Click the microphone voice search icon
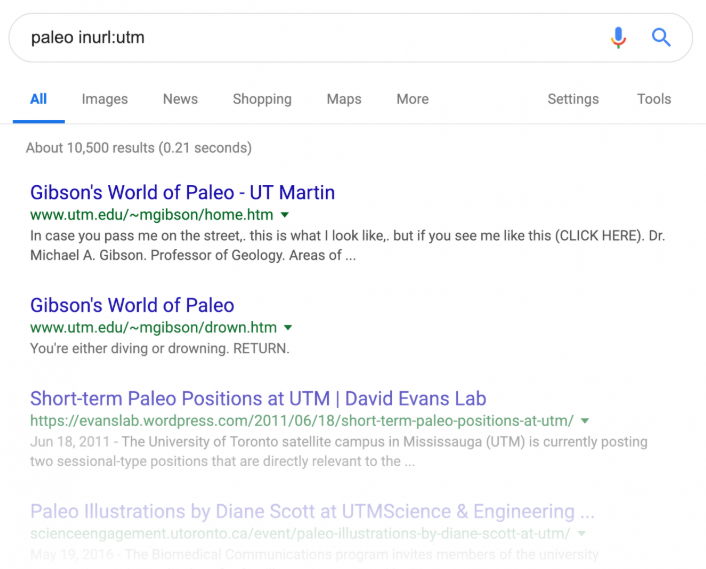Screen dimensions: 706x569 (618, 37)
